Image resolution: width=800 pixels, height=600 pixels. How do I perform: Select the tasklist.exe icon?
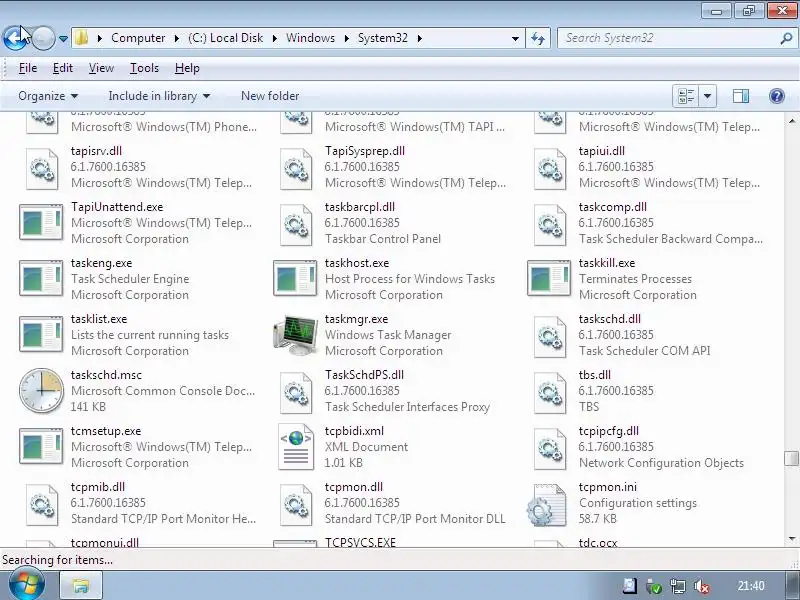[41, 335]
